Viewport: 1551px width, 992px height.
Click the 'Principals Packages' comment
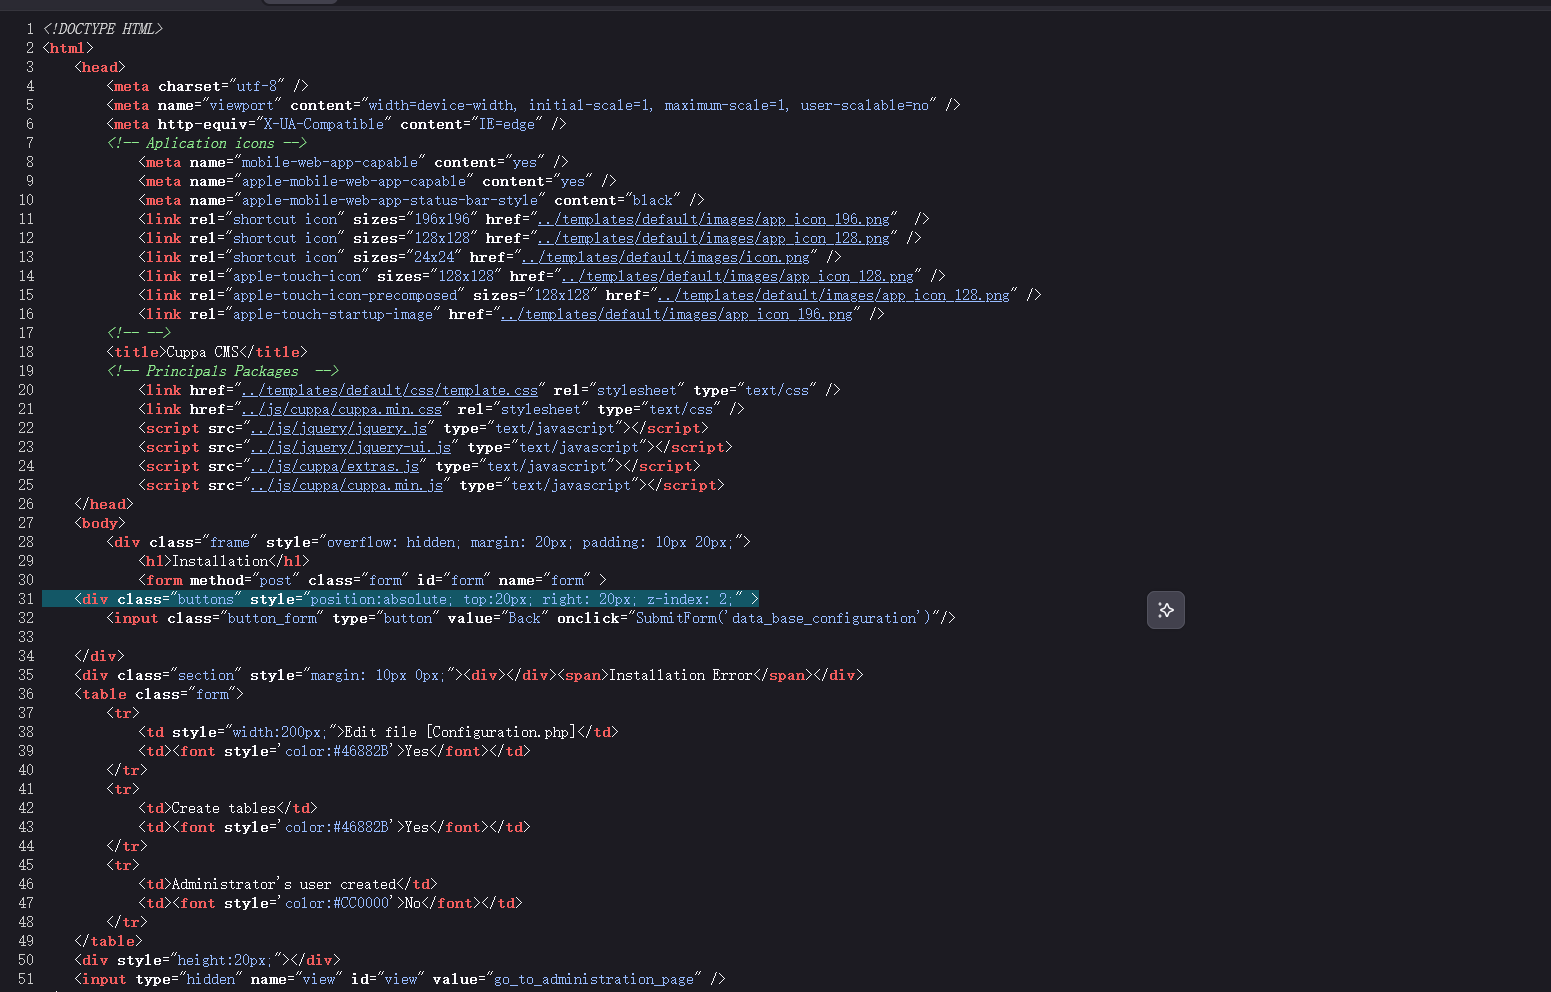(222, 371)
